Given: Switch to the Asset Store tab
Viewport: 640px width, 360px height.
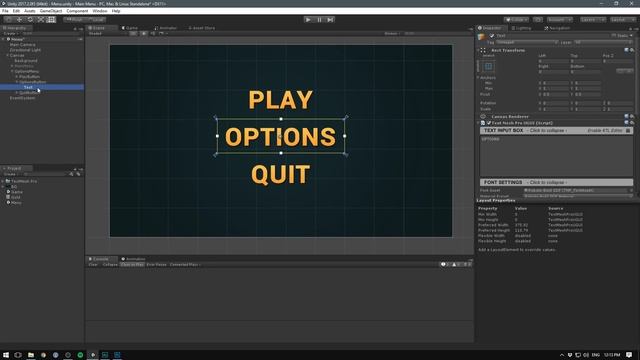Looking at the screenshot, I should tap(202, 28).
